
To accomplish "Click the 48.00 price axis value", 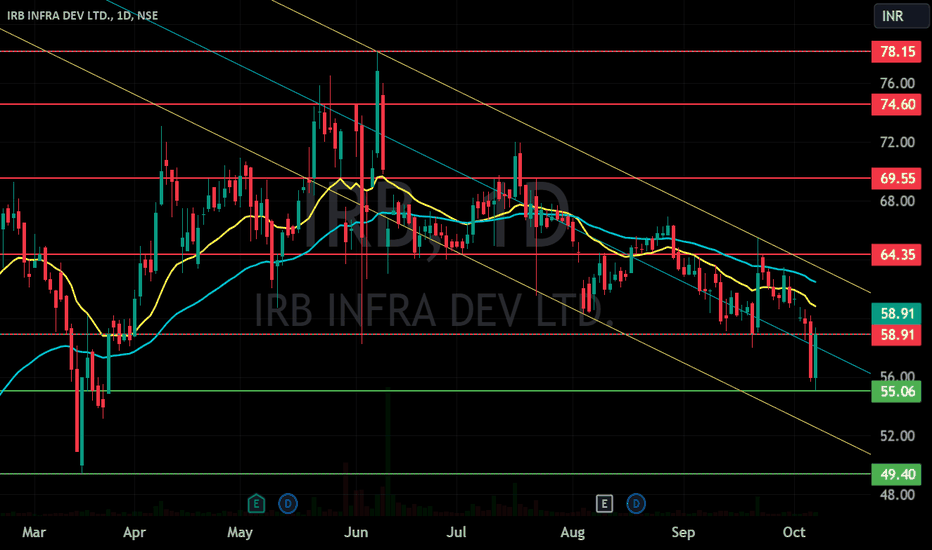I will 897,495.
